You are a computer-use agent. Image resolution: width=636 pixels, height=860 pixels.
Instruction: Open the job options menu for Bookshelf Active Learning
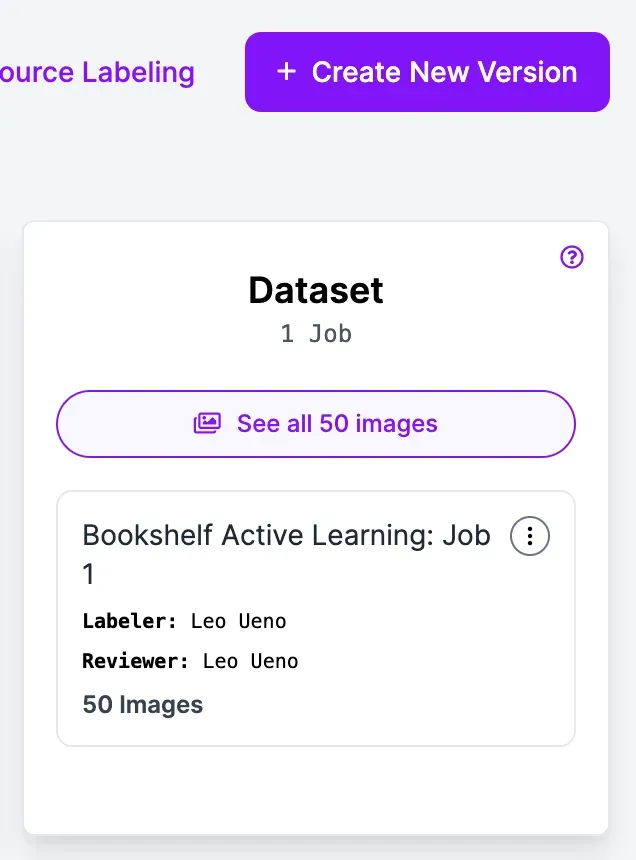530,535
